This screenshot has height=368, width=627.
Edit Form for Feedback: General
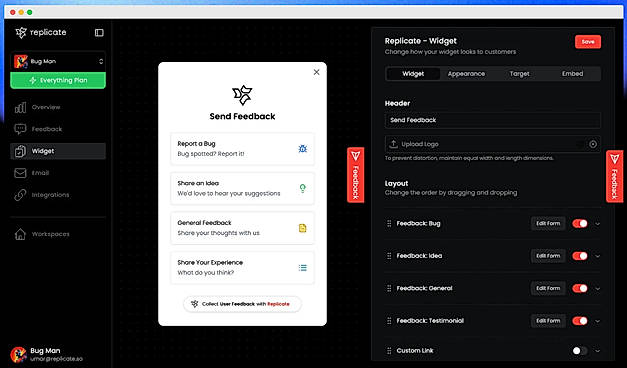(x=548, y=288)
